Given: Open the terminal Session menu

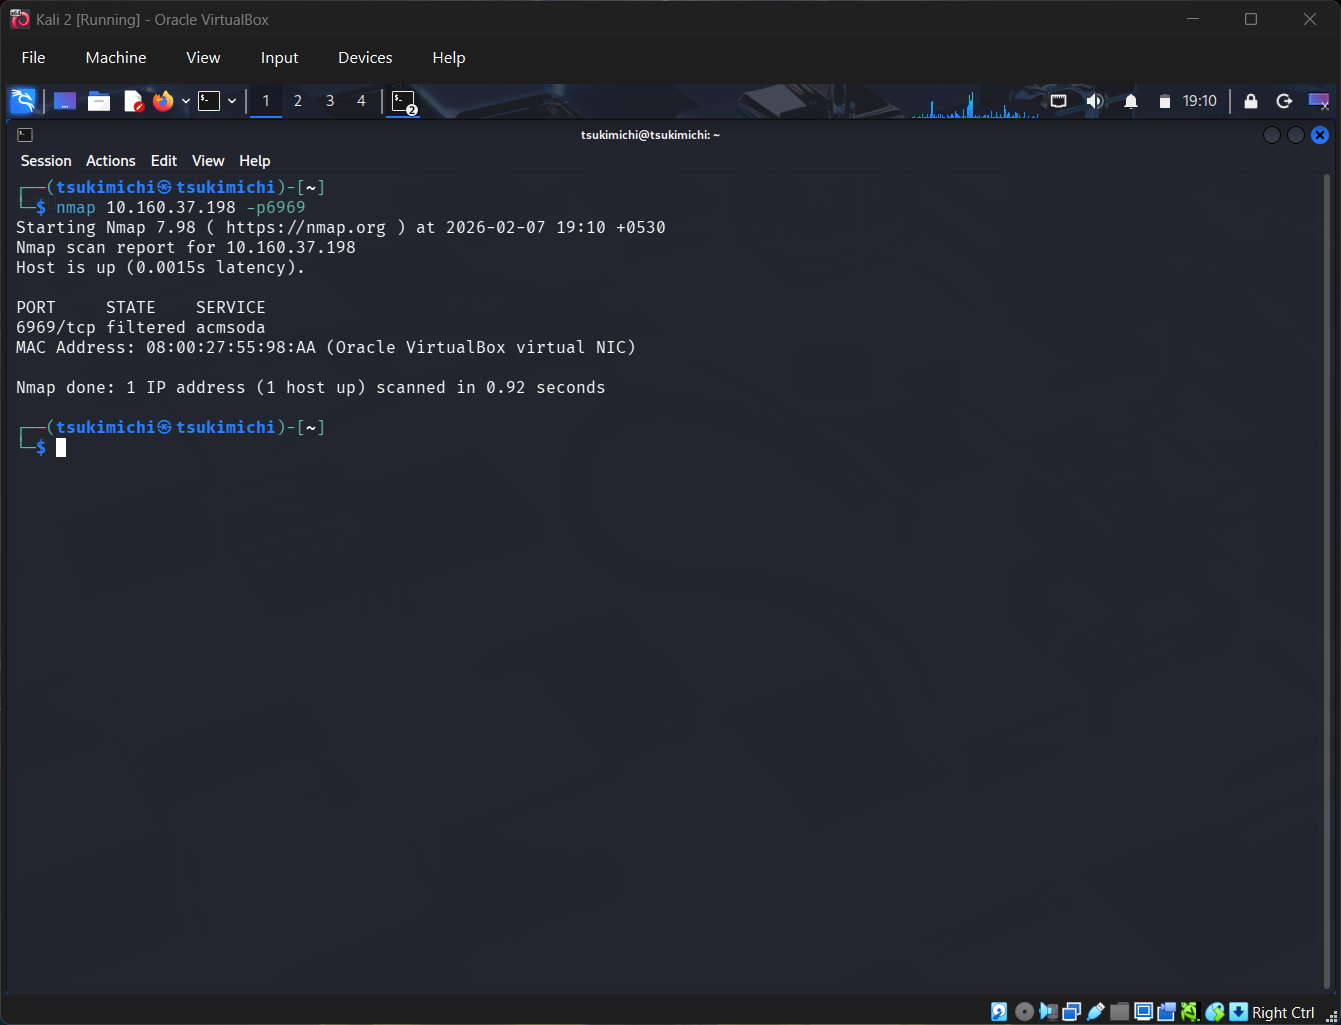Looking at the screenshot, I should click(46, 161).
